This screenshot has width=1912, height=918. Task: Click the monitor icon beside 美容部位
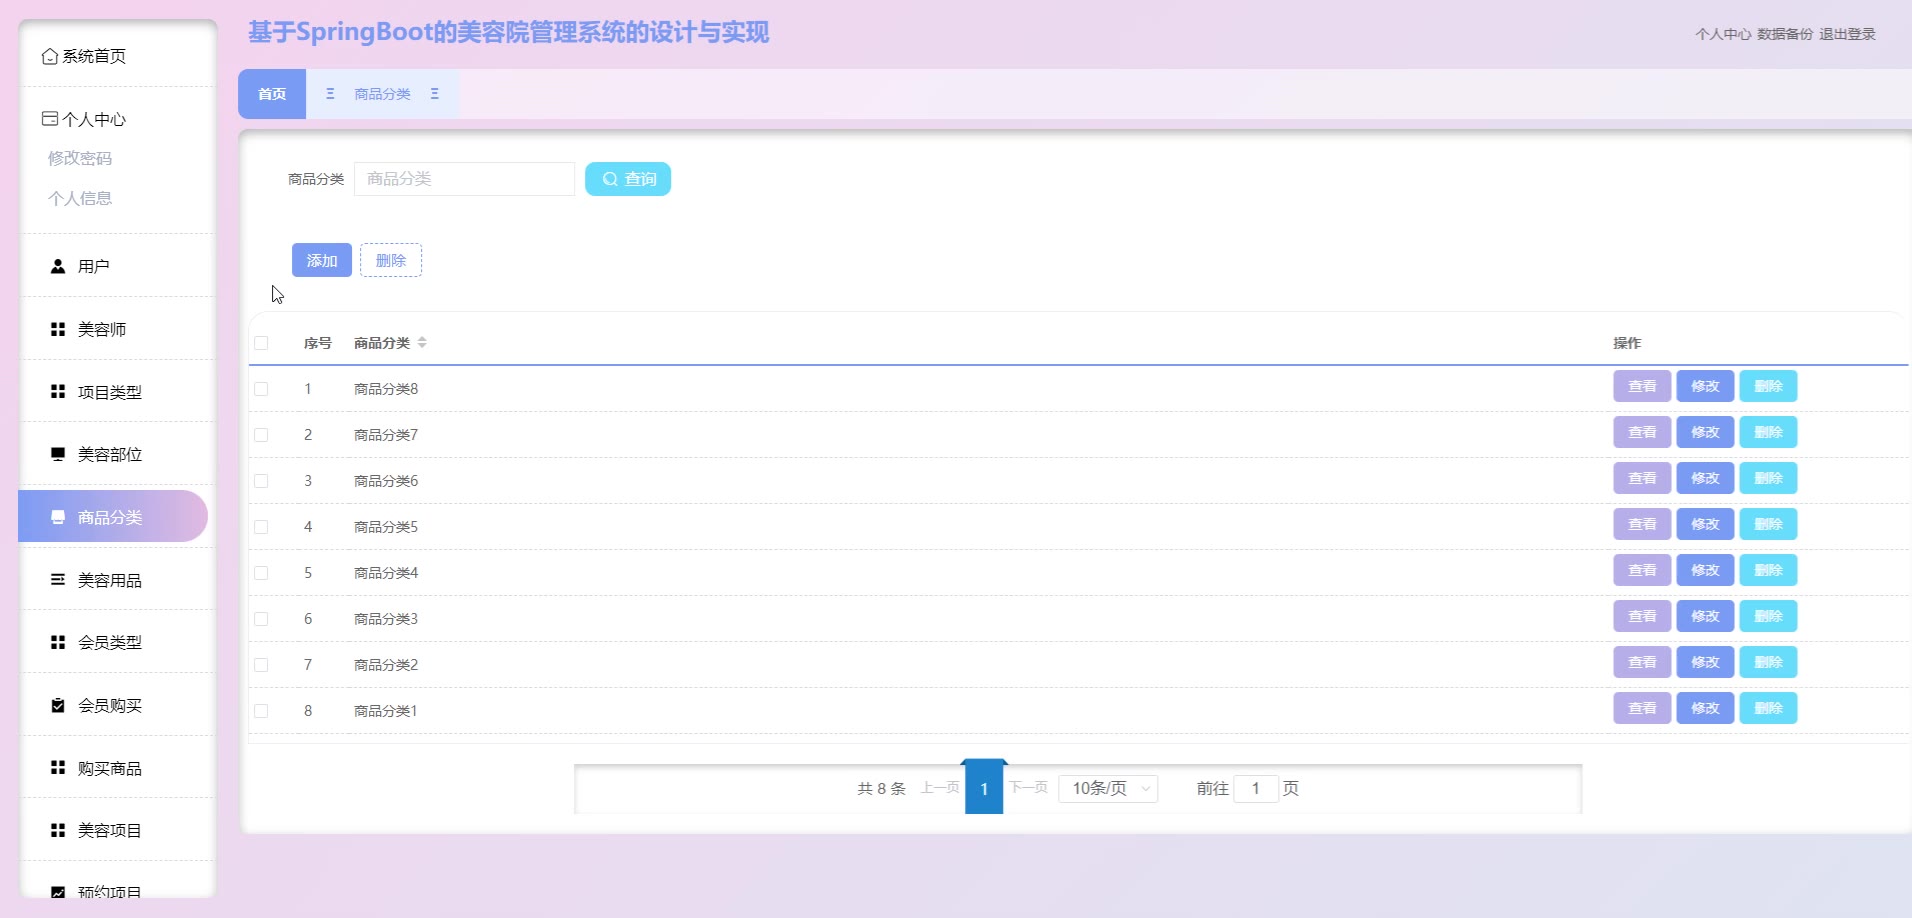click(58, 455)
